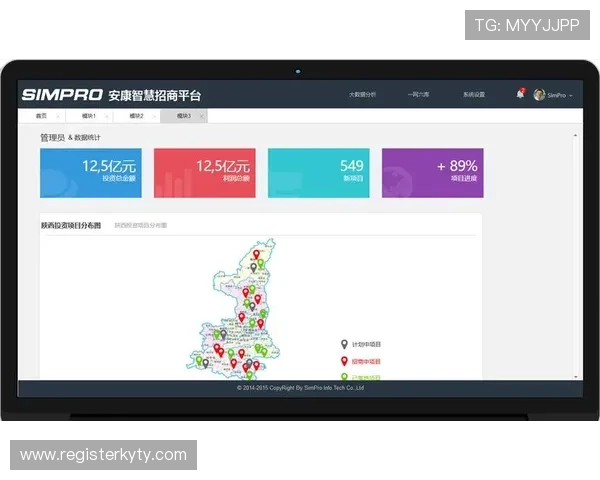This screenshot has width=600, height=480.
Task: Click the Shaanxi province map image
Action: pyautogui.click(x=233, y=309)
